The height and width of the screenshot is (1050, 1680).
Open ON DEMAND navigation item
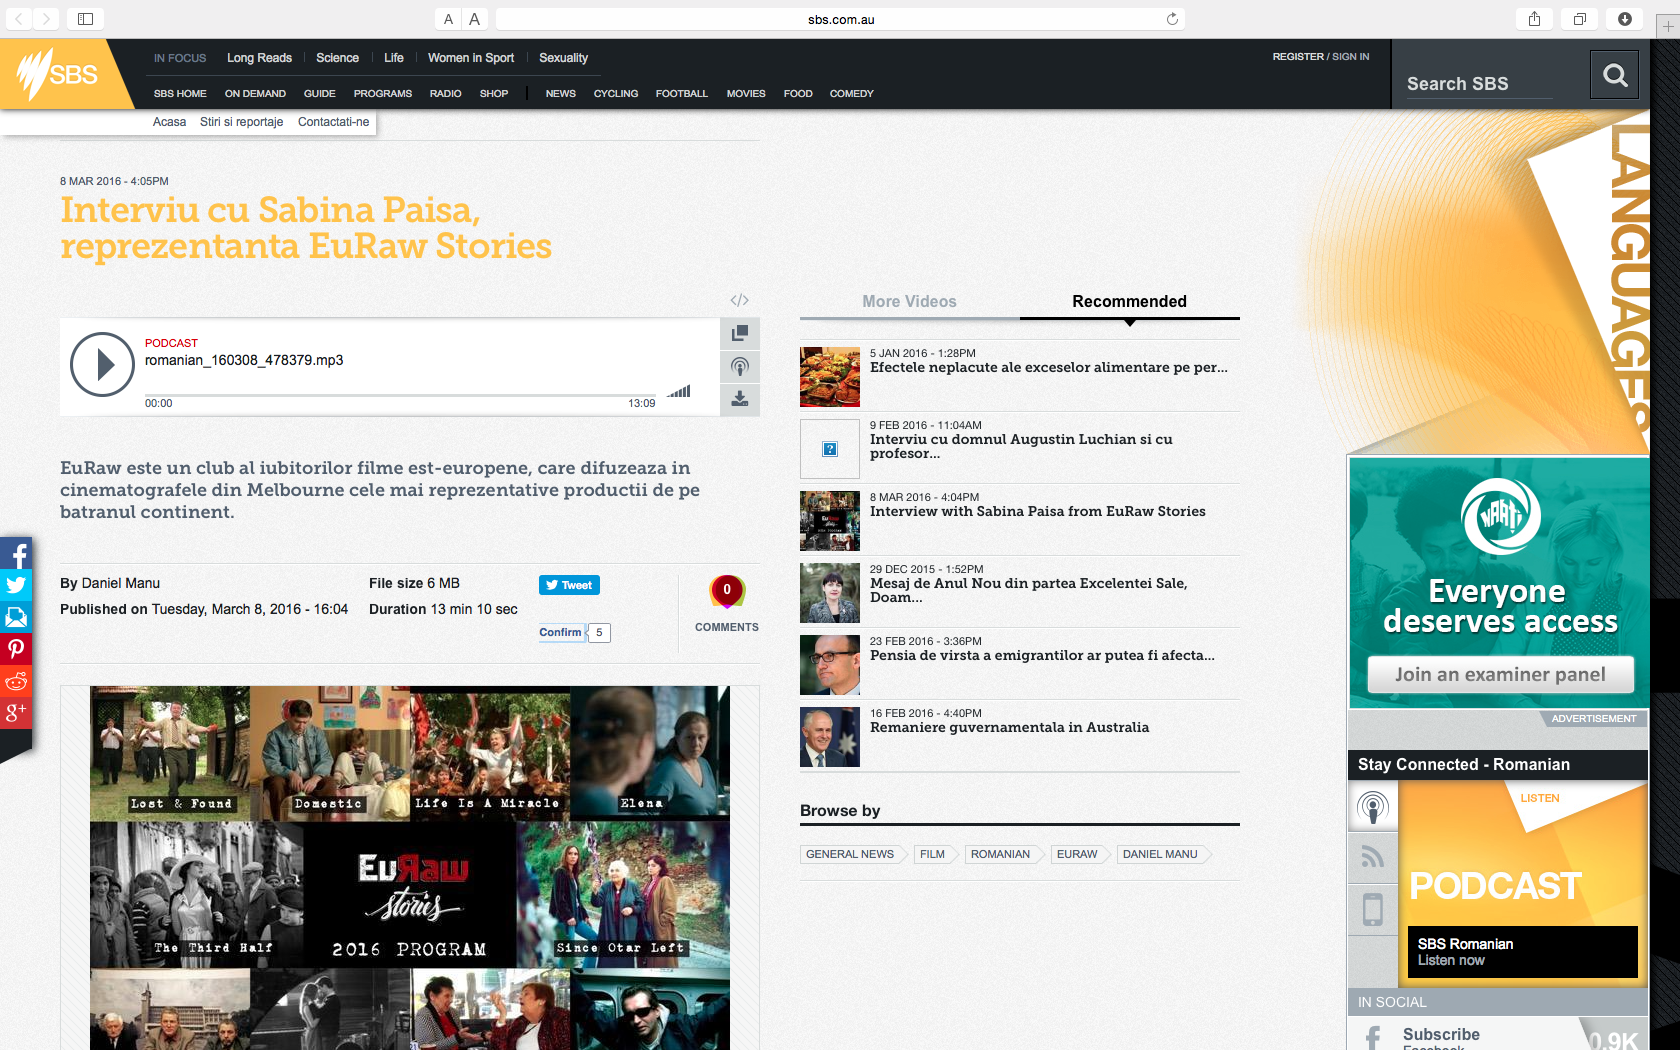[255, 94]
